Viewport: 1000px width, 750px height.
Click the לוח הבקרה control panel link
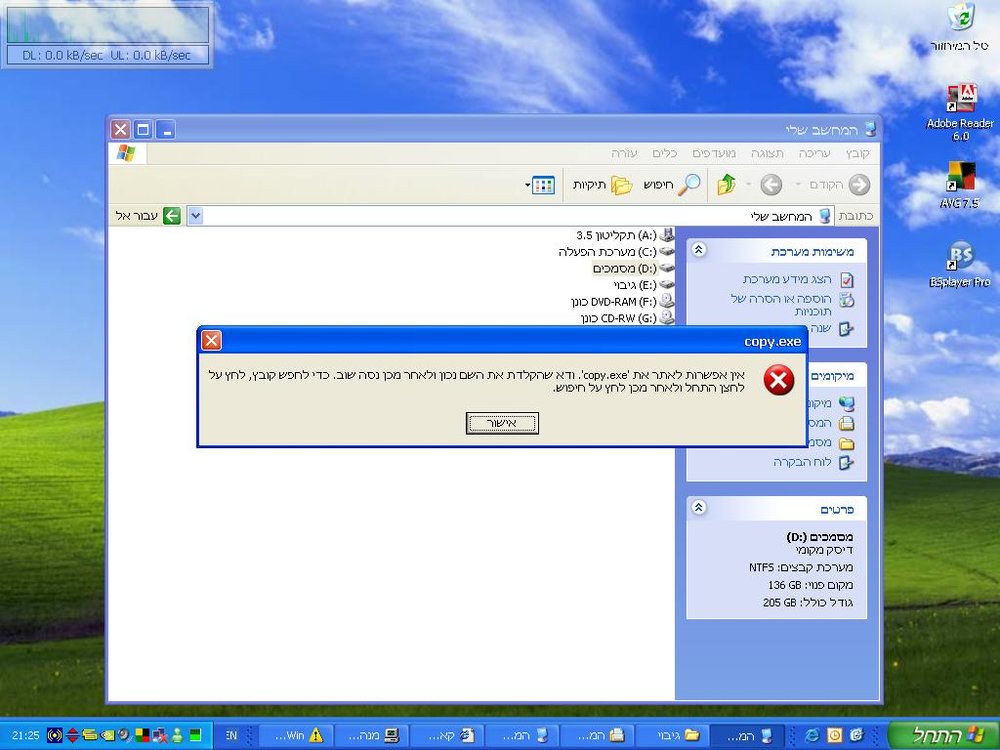802,462
